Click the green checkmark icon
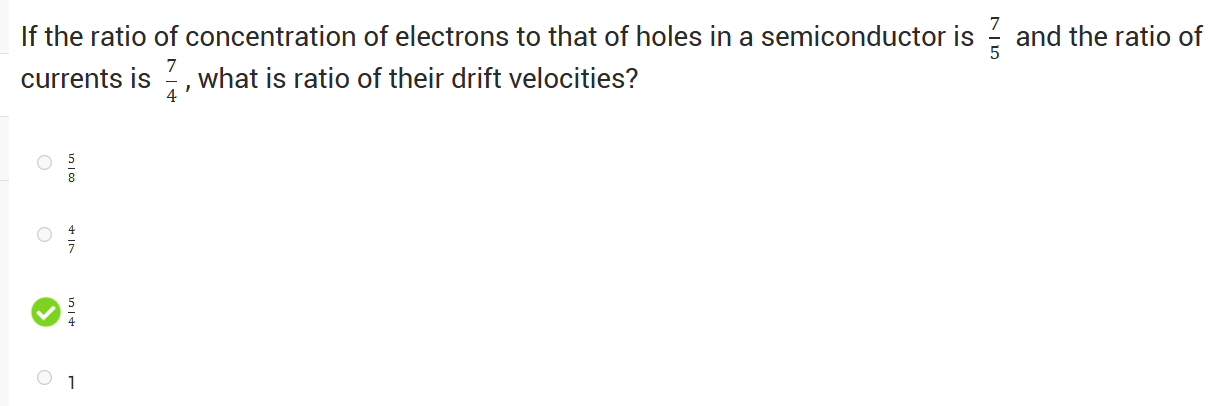Screen dimensions: 1227x406 (44, 312)
